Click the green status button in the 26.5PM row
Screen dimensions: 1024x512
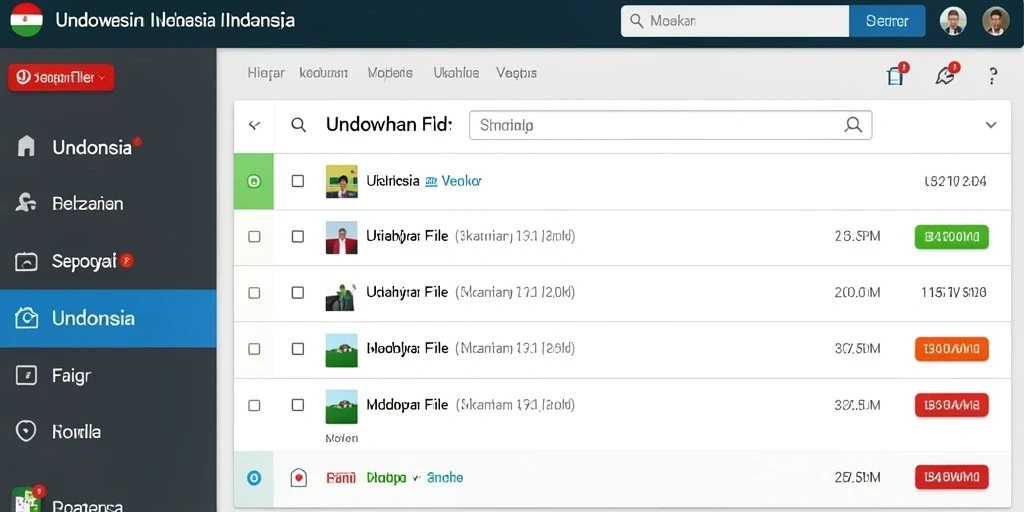tap(952, 236)
